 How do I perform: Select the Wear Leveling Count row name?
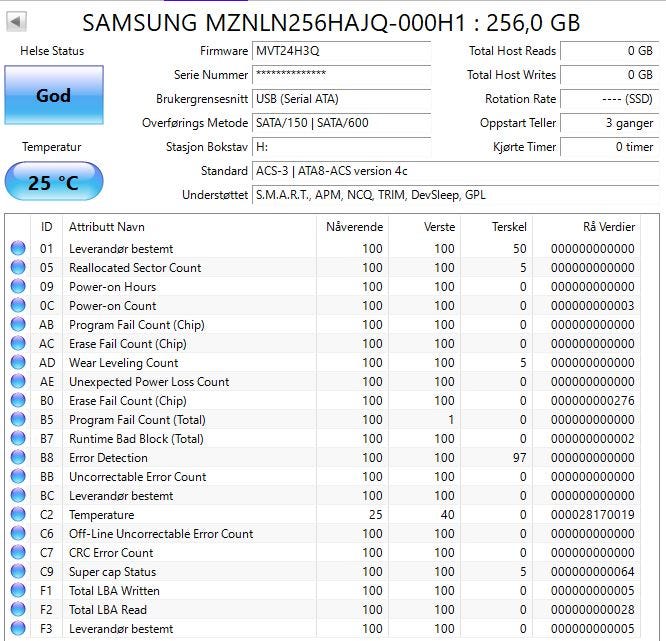pyautogui.click(x=124, y=362)
